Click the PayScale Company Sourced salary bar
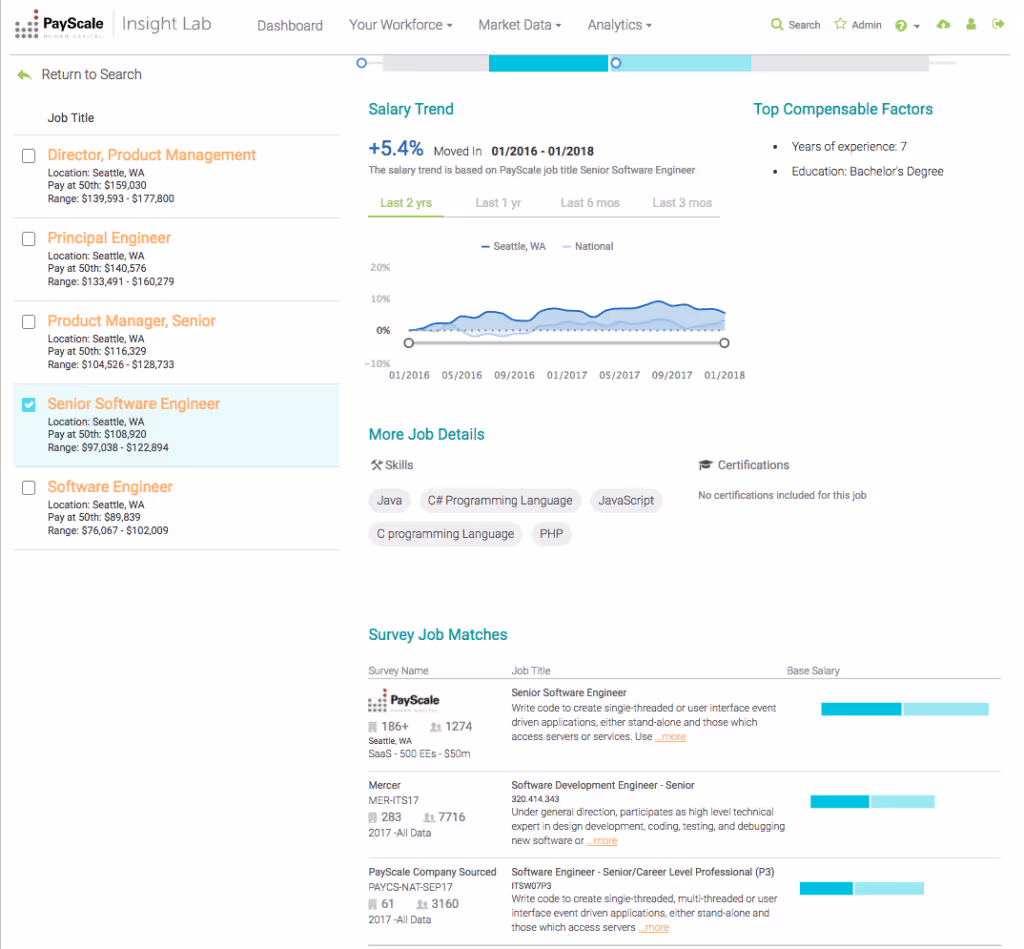 point(862,888)
